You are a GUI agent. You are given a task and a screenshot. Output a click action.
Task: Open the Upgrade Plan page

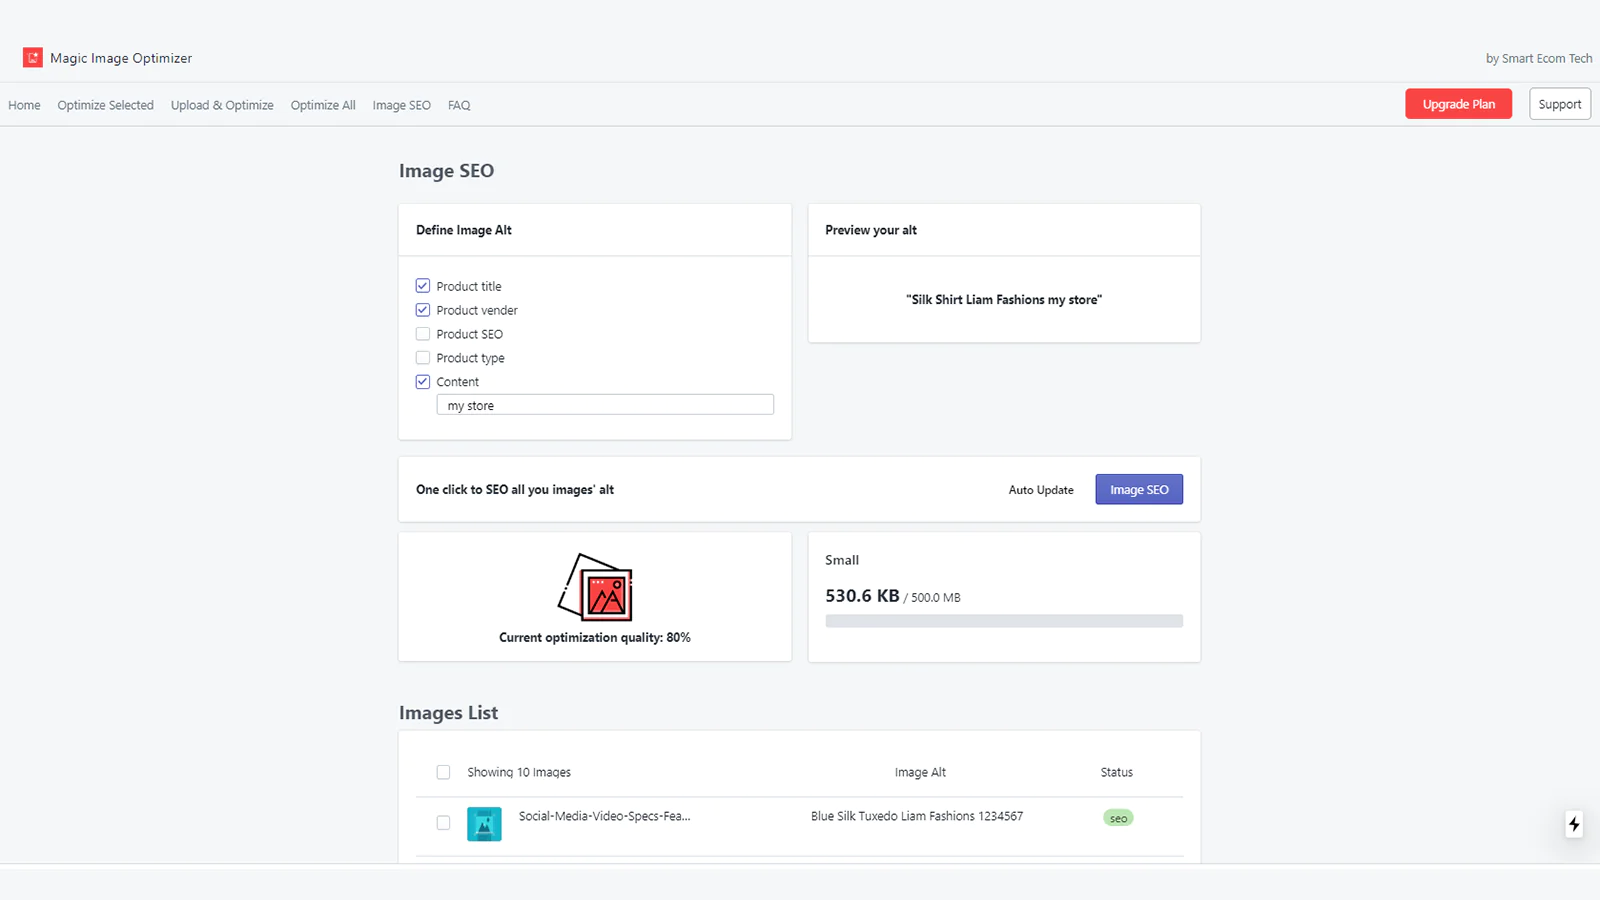coord(1458,103)
